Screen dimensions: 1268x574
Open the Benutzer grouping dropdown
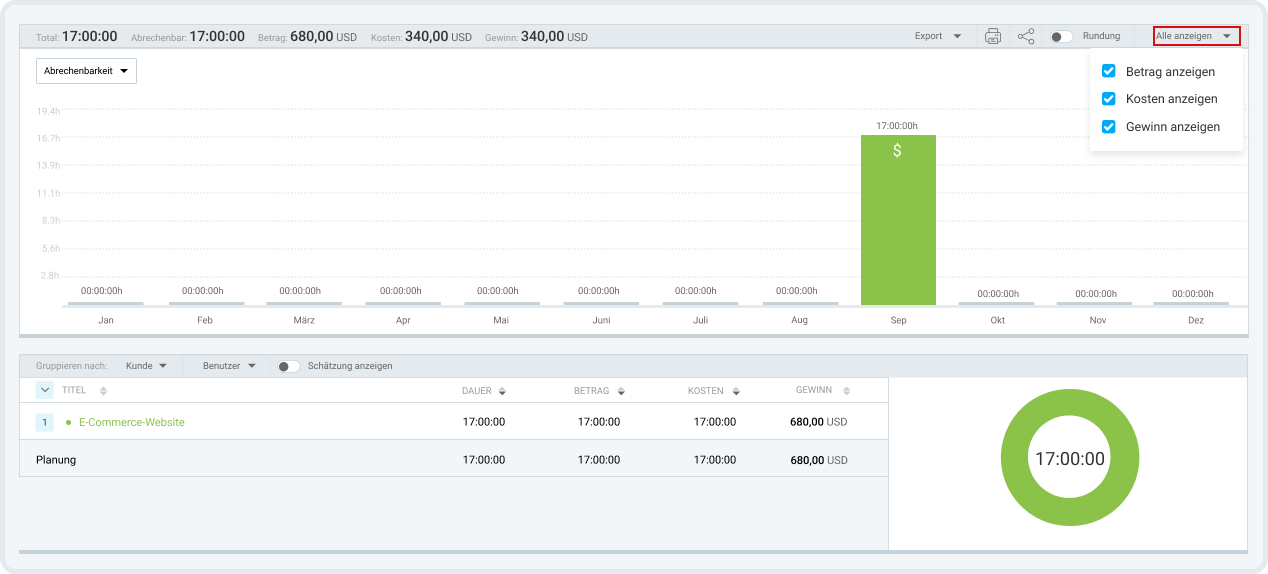229,366
